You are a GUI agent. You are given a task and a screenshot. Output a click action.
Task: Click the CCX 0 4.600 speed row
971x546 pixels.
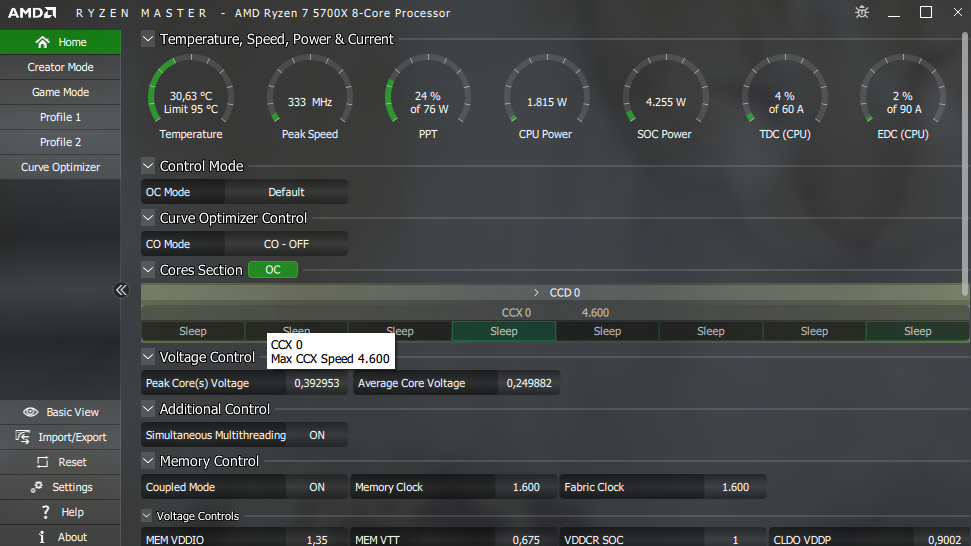pos(555,313)
